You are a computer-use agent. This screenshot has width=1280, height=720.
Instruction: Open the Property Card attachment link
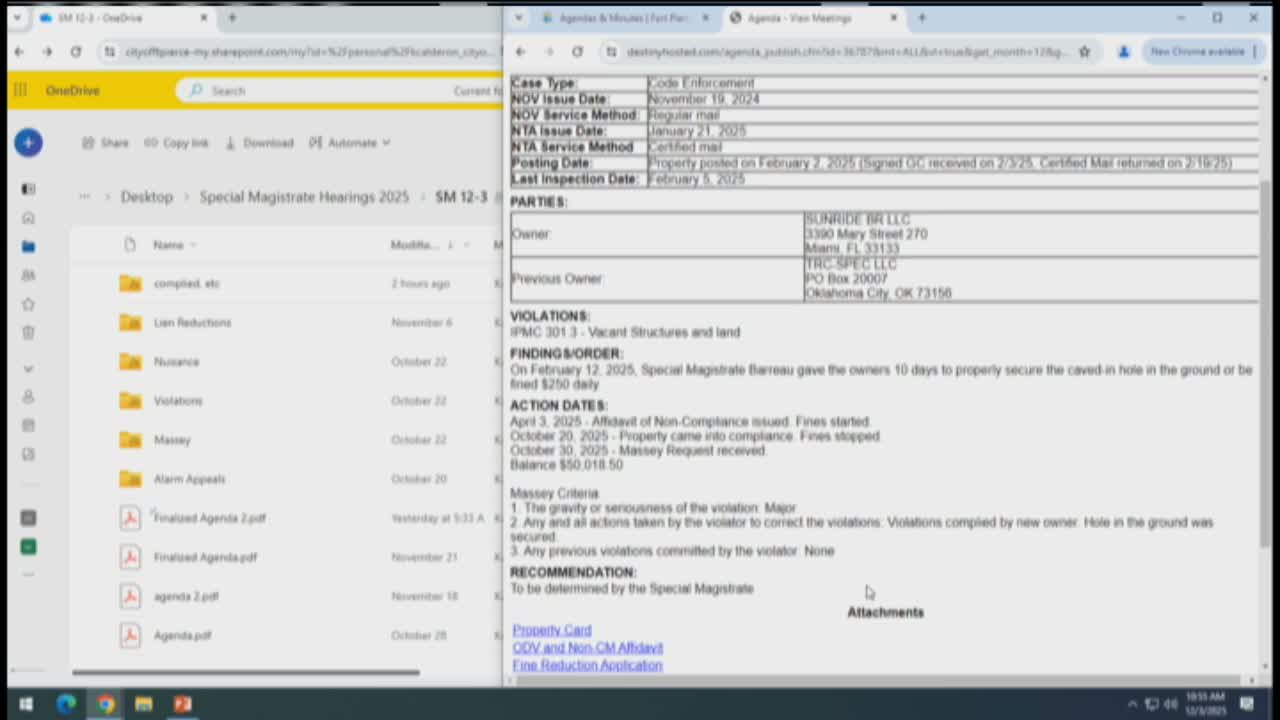point(552,630)
